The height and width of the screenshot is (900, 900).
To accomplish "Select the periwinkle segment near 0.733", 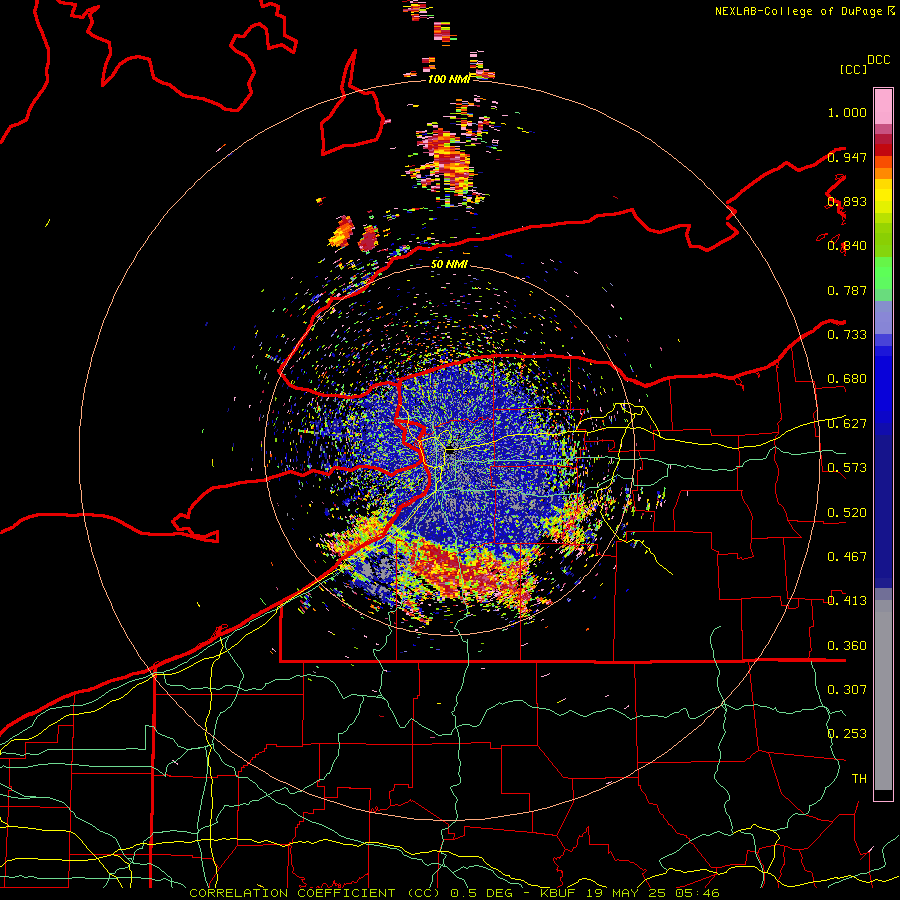I will click(883, 317).
